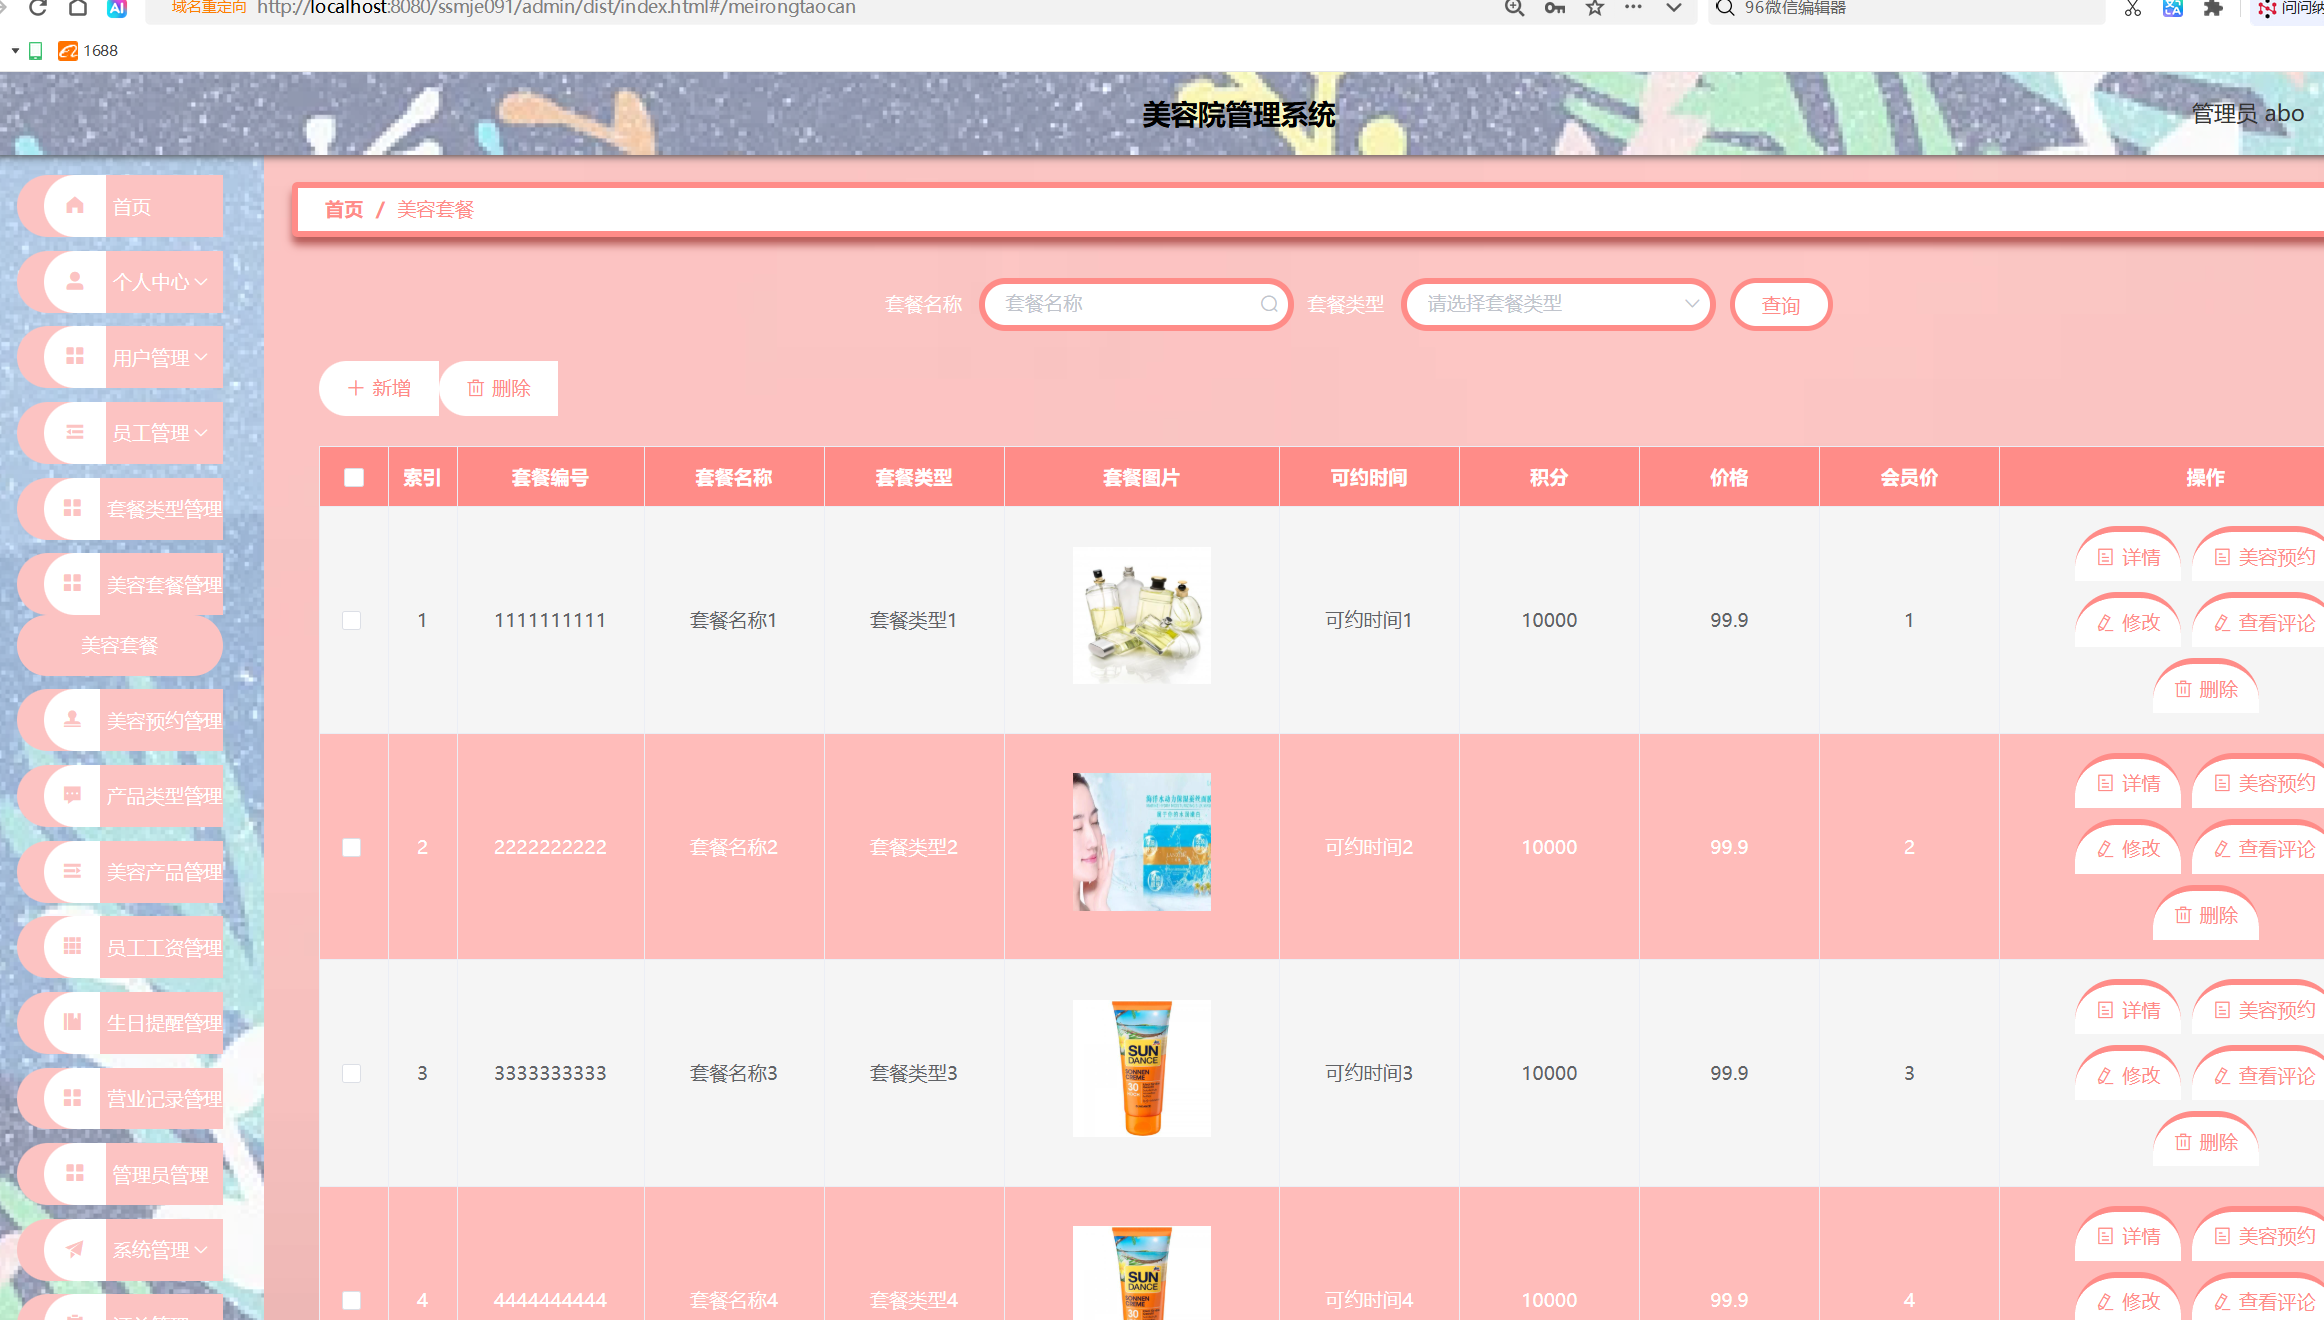The height and width of the screenshot is (1320, 2324).
Task: Click the search magnifier inside the 套餐名称 field
Action: 1269,304
